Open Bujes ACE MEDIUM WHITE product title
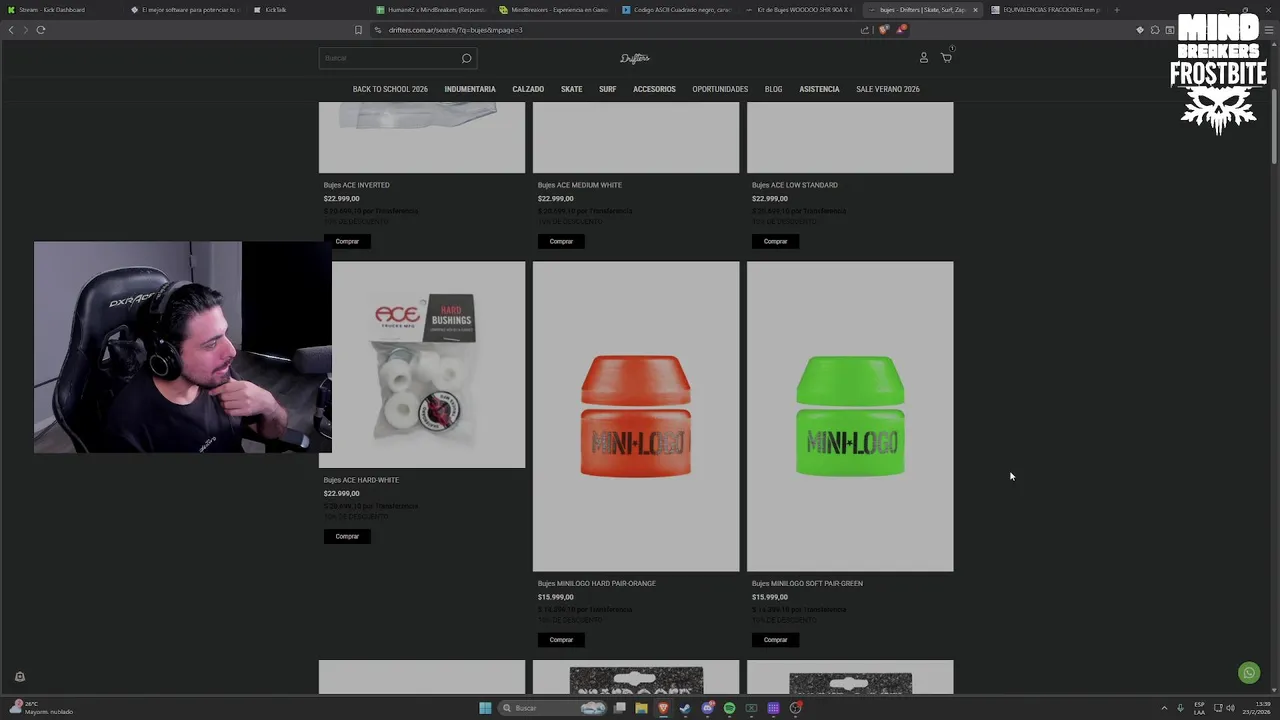The width and height of the screenshot is (1280, 720). tap(579, 185)
